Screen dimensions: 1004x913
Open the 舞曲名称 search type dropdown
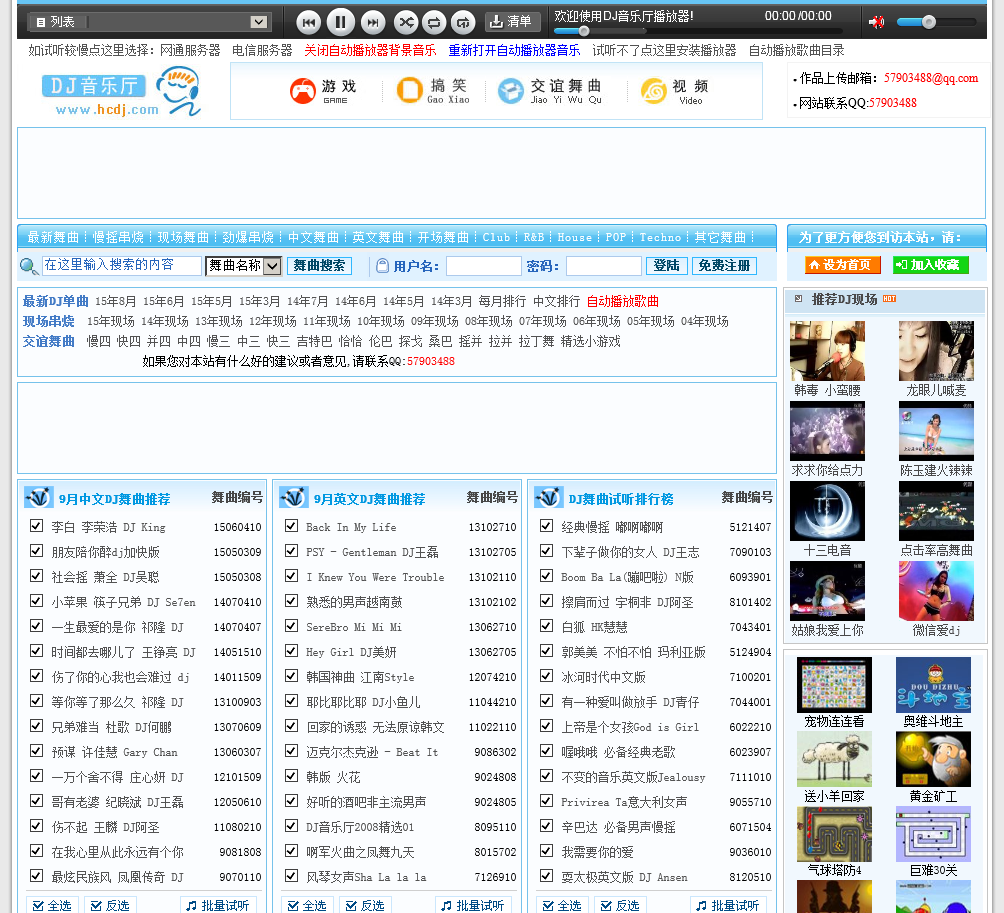coord(243,266)
